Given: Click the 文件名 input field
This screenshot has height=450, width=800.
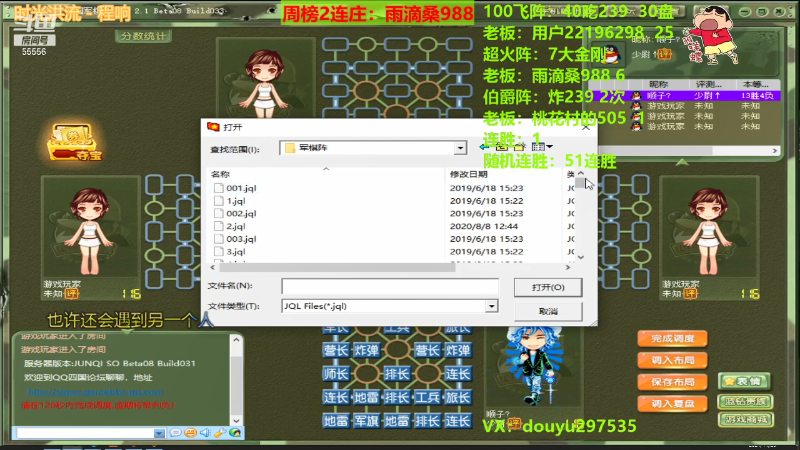Looking at the screenshot, I should (390, 286).
